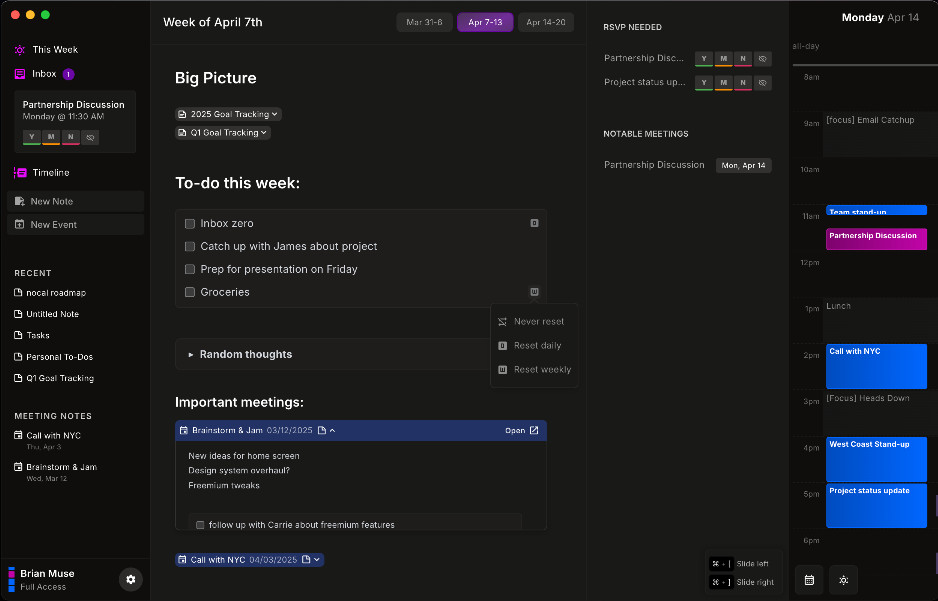The width and height of the screenshot is (938, 601).
Task: RSVP No on sidebar Partnership Discussion card
Action: [71, 137]
